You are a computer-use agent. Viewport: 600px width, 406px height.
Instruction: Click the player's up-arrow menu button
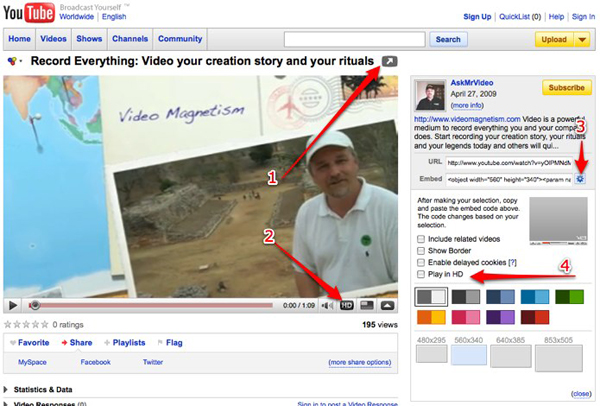388,305
